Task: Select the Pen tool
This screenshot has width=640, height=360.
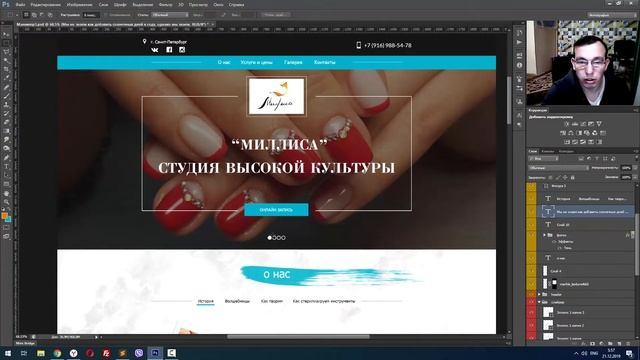Action: tap(6, 158)
